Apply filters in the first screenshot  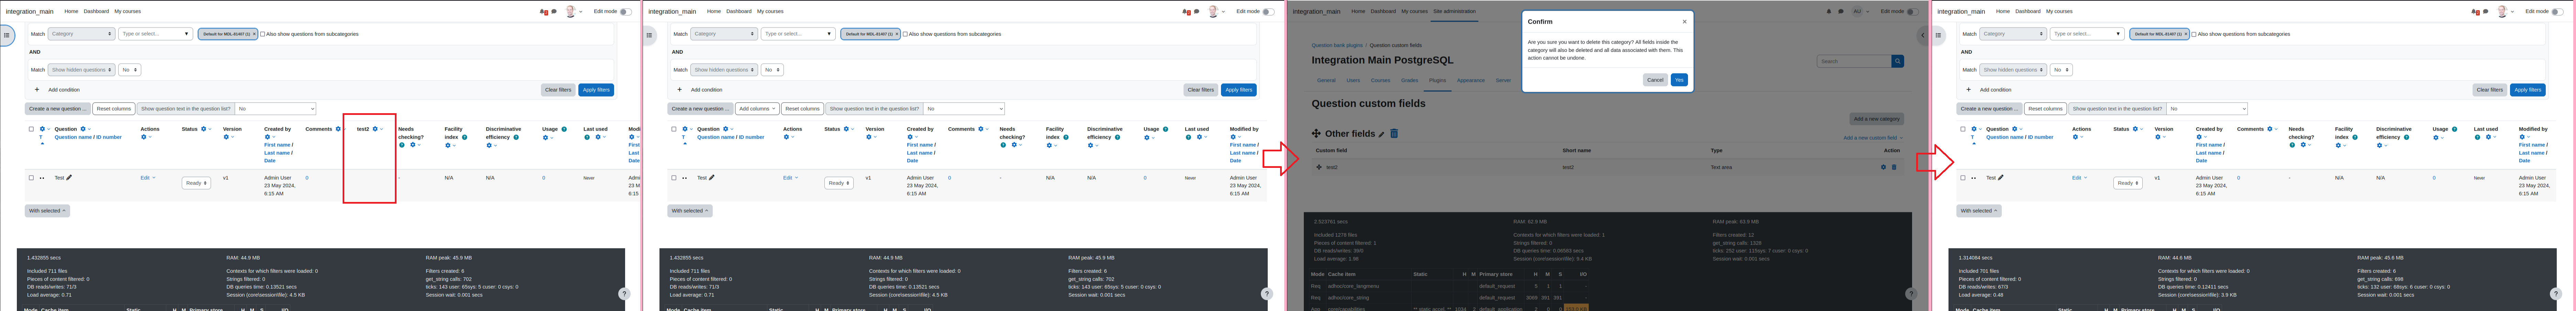(596, 90)
